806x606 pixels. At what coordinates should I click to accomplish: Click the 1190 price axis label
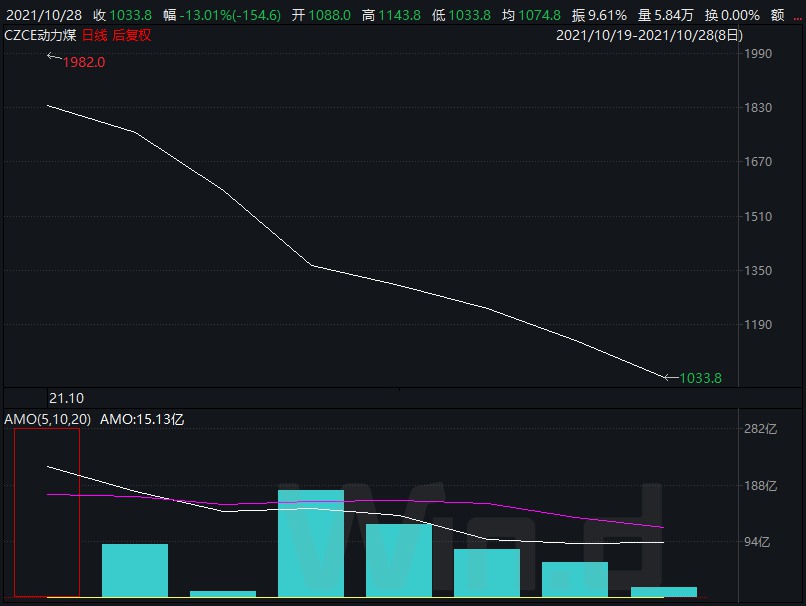click(x=758, y=325)
